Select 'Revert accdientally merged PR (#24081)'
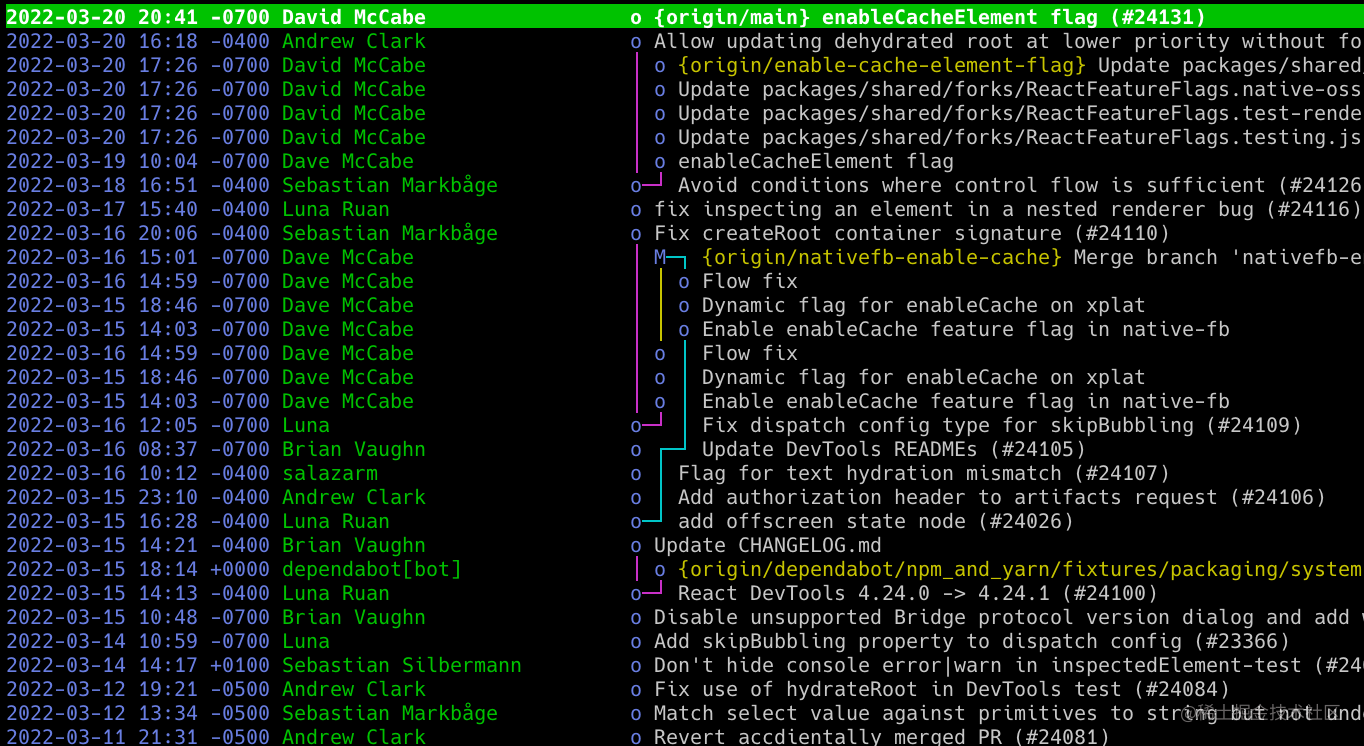The width and height of the screenshot is (1364, 746). (x=882, y=736)
